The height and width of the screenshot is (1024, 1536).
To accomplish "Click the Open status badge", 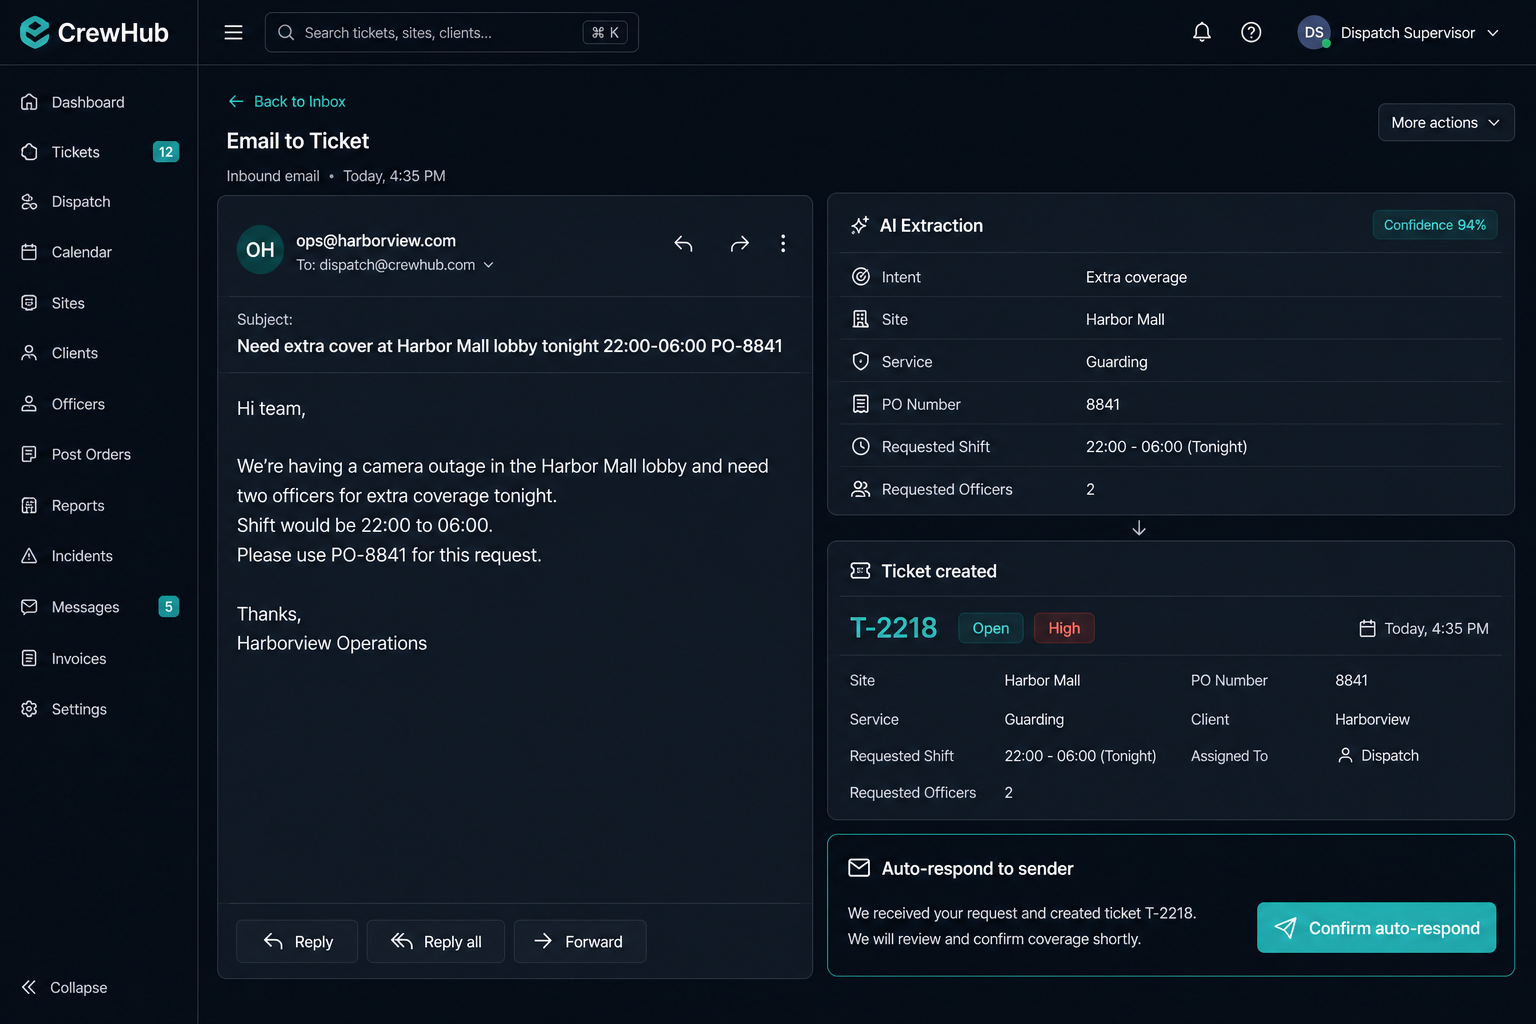I will 991,628.
